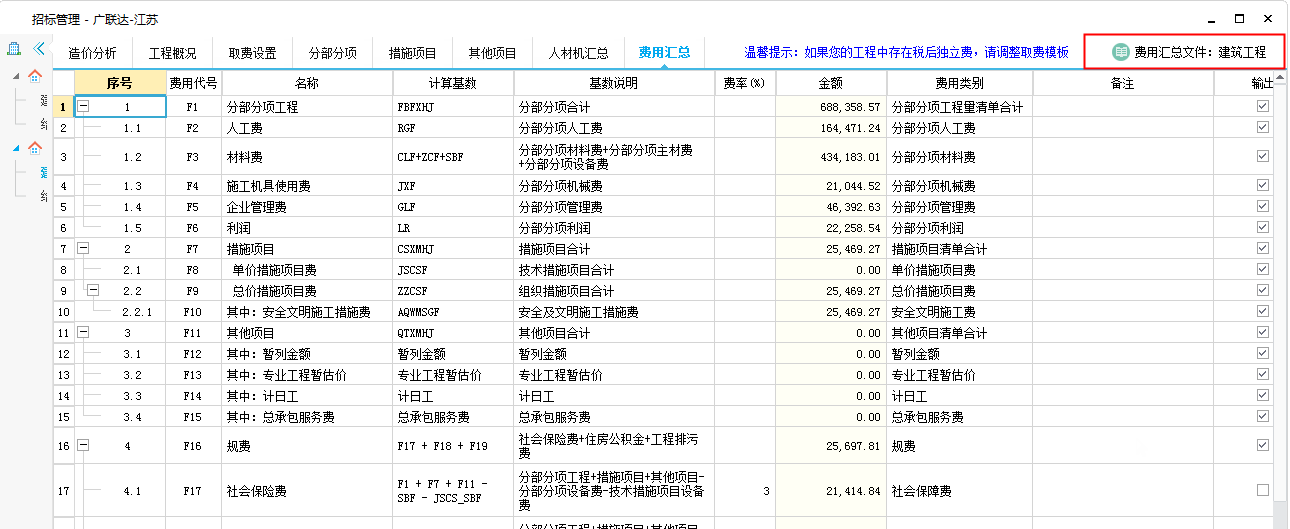Enable output checkbox for 社会保险费 row
This screenshot has width=1290, height=529.
click(x=1263, y=490)
